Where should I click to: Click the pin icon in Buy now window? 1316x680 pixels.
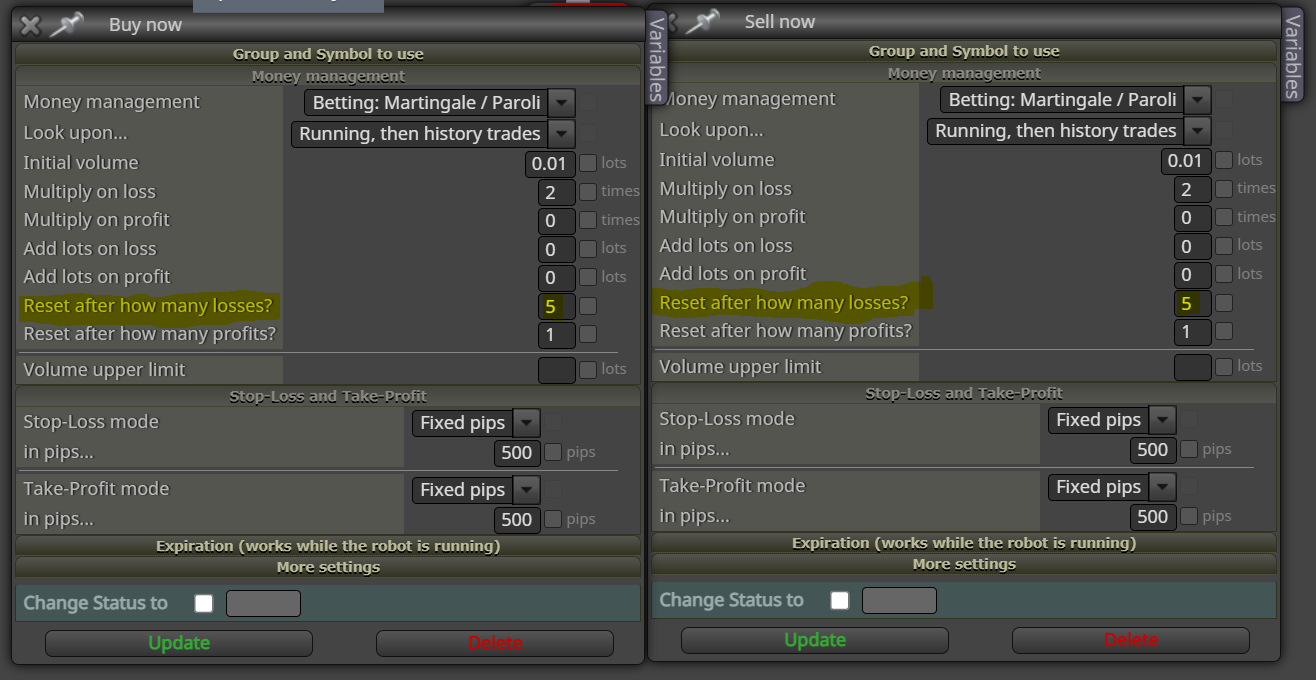[66, 24]
